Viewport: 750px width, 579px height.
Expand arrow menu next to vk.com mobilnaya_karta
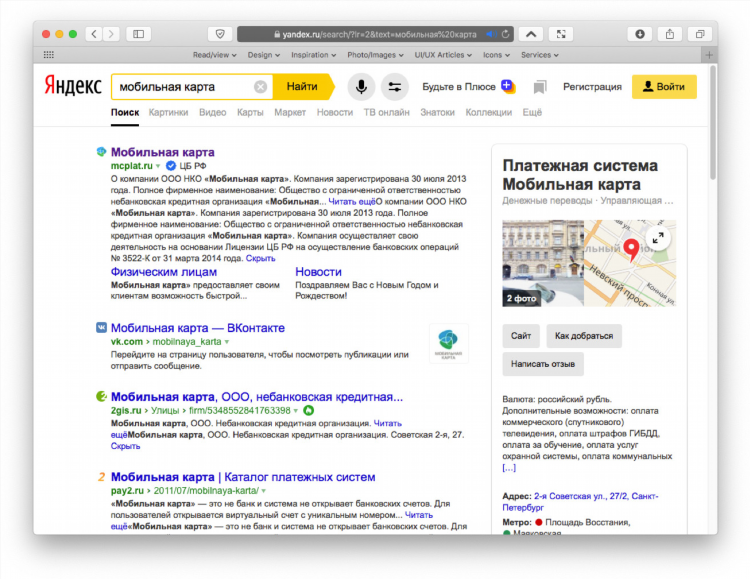coord(227,342)
